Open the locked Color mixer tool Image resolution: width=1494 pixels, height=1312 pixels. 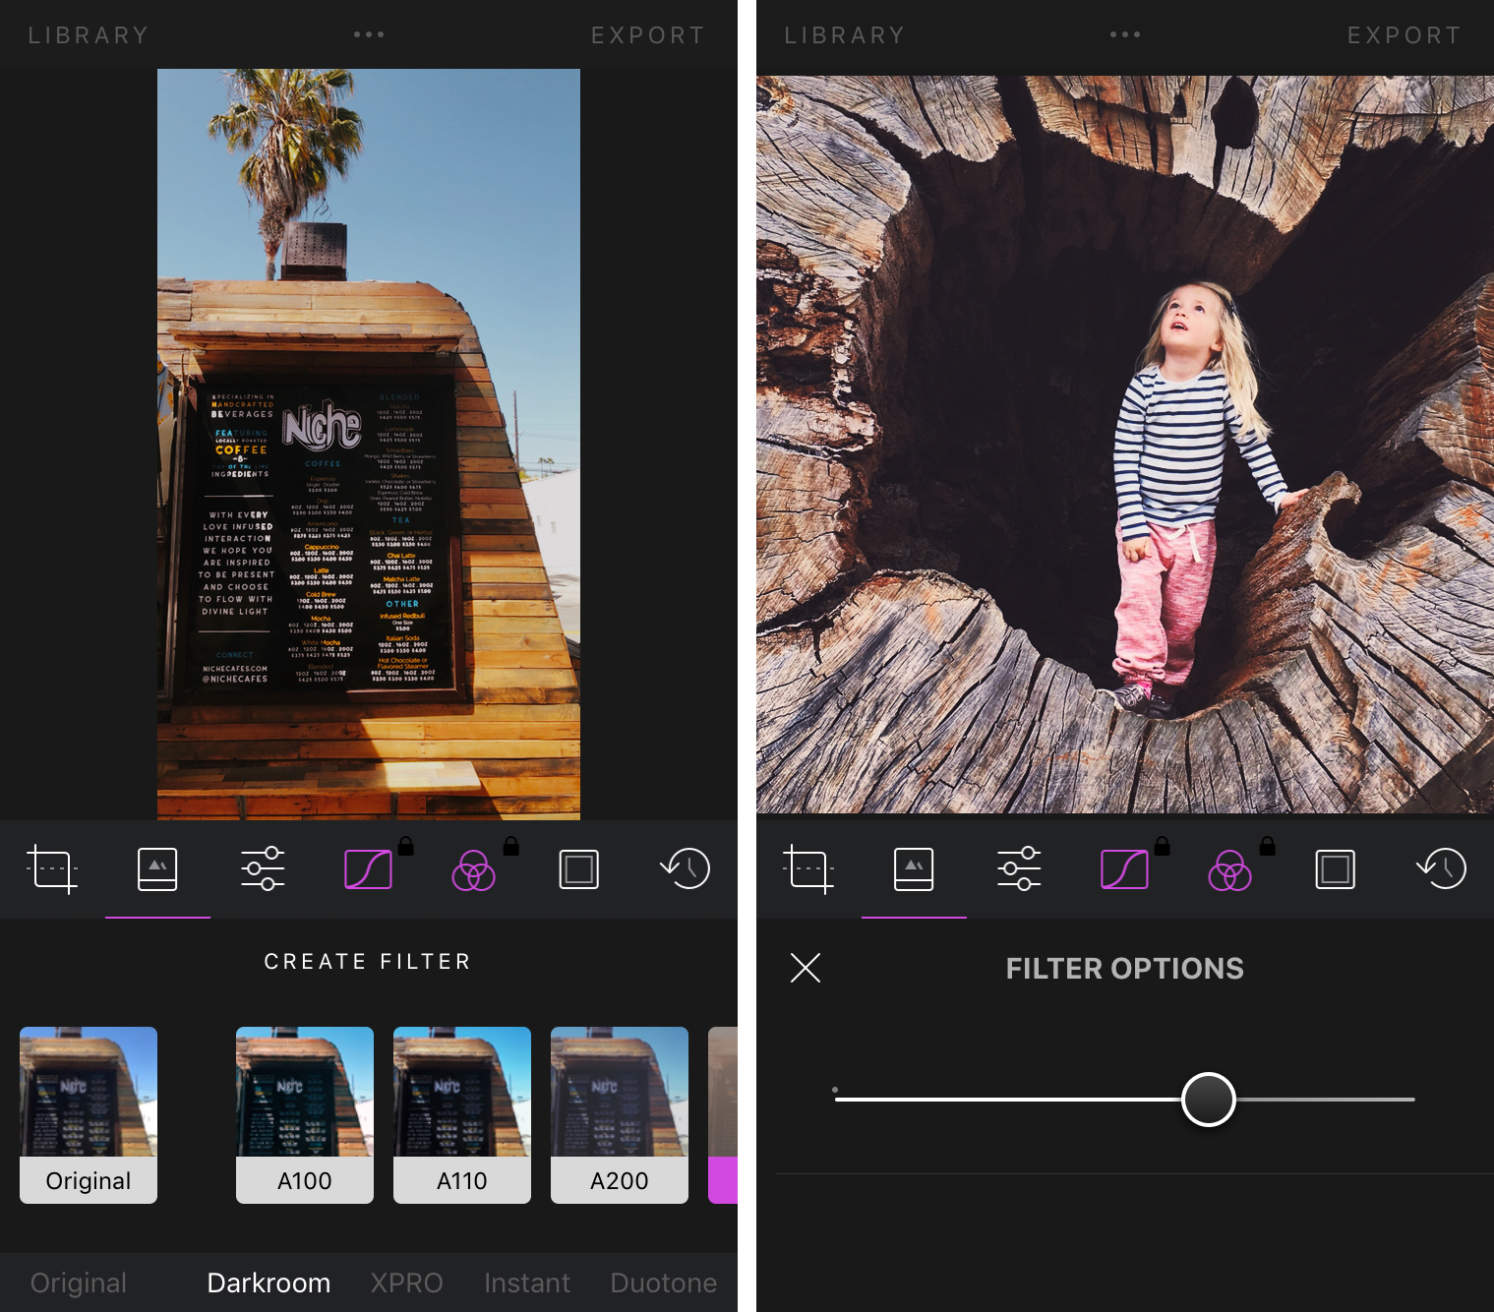pyautogui.click(x=475, y=868)
